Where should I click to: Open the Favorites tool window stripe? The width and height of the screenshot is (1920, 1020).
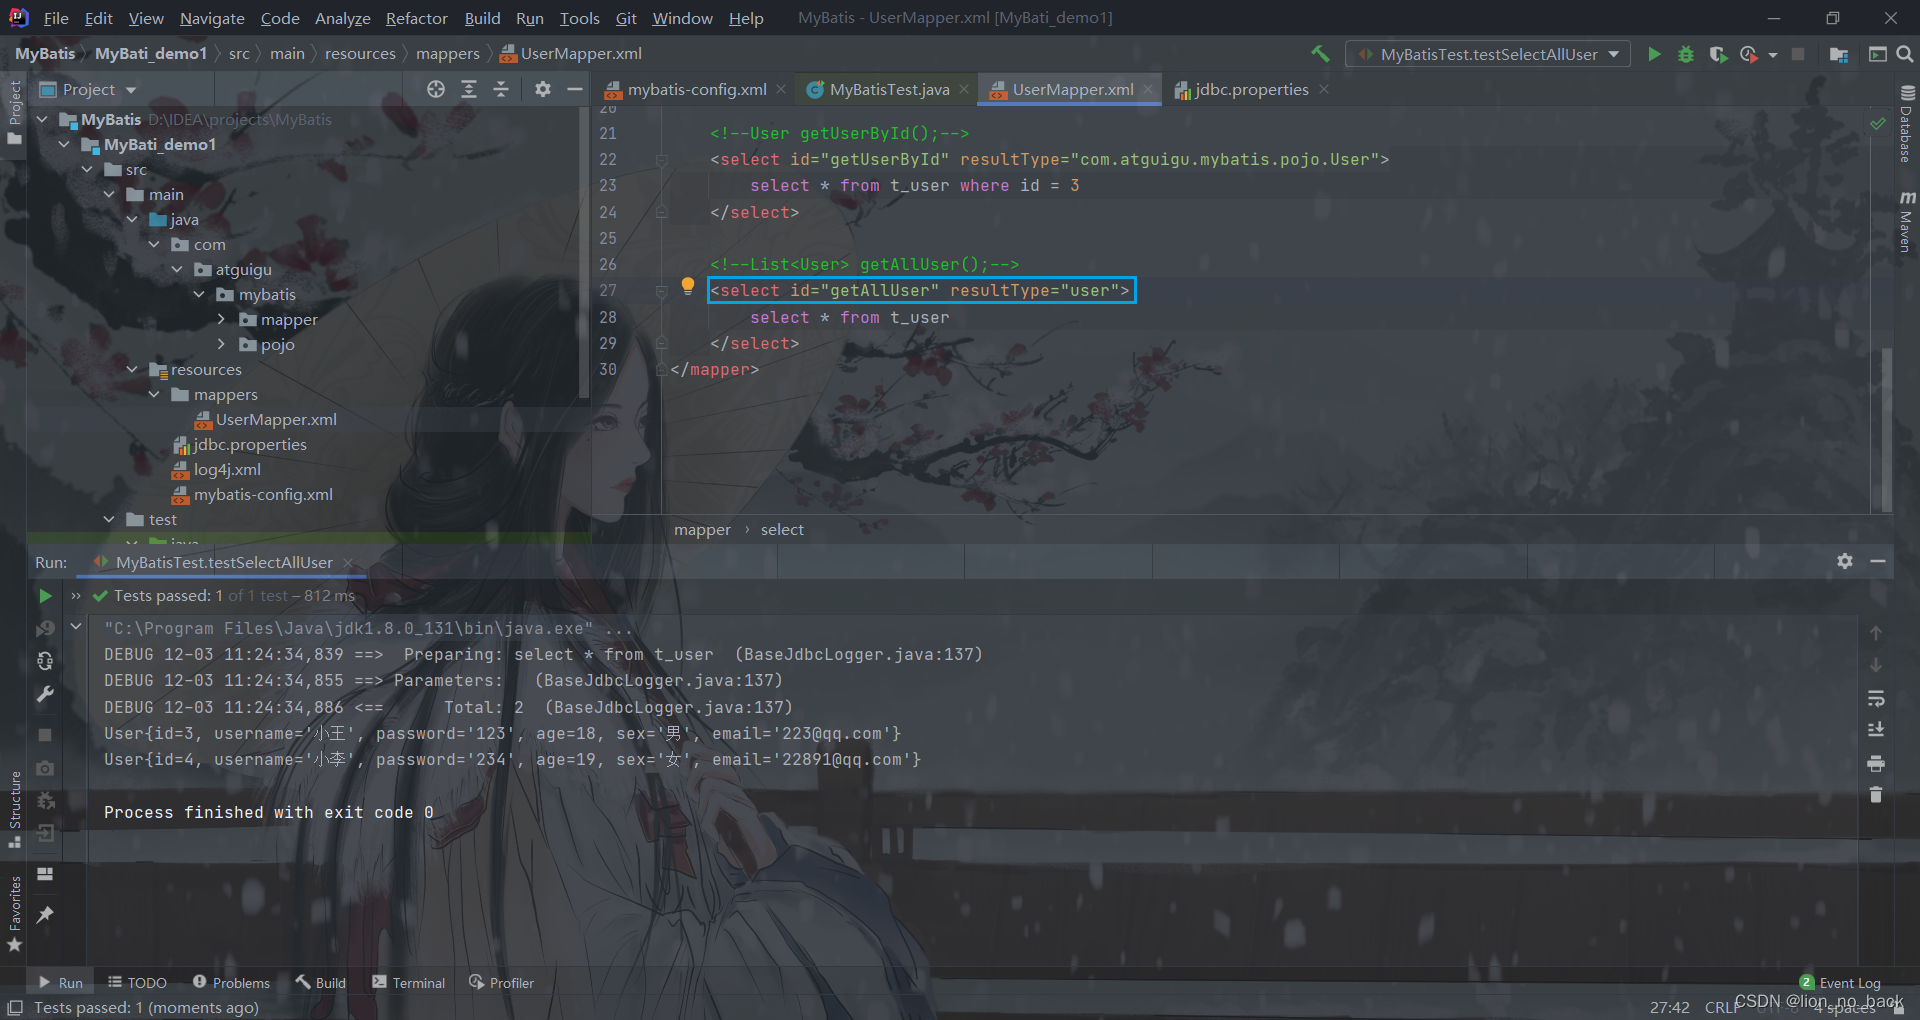tap(15, 914)
